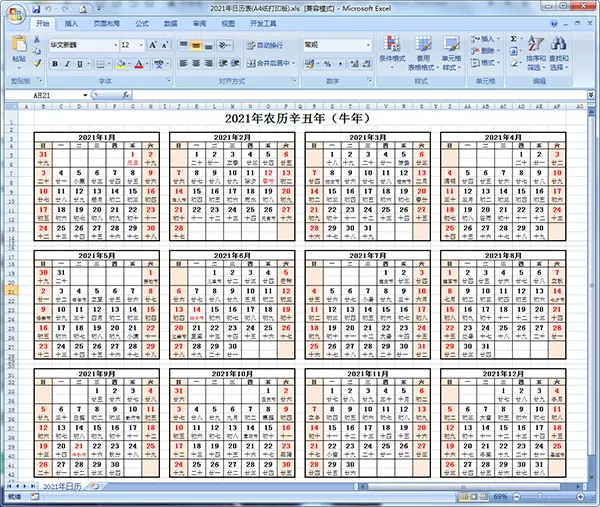This screenshot has width=600, height=507.
Task: Click the insert new worksheet tab icon
Action: click(x=95, y=486)
